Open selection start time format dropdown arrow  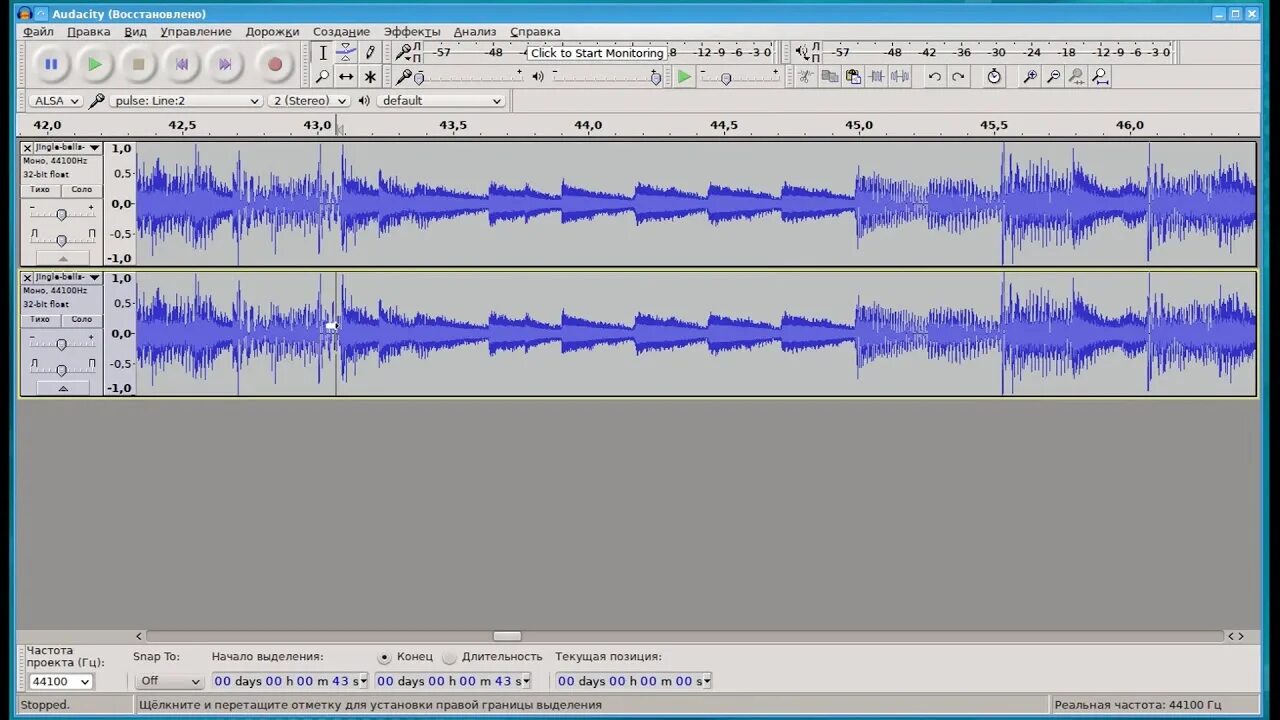pos(363,681)
